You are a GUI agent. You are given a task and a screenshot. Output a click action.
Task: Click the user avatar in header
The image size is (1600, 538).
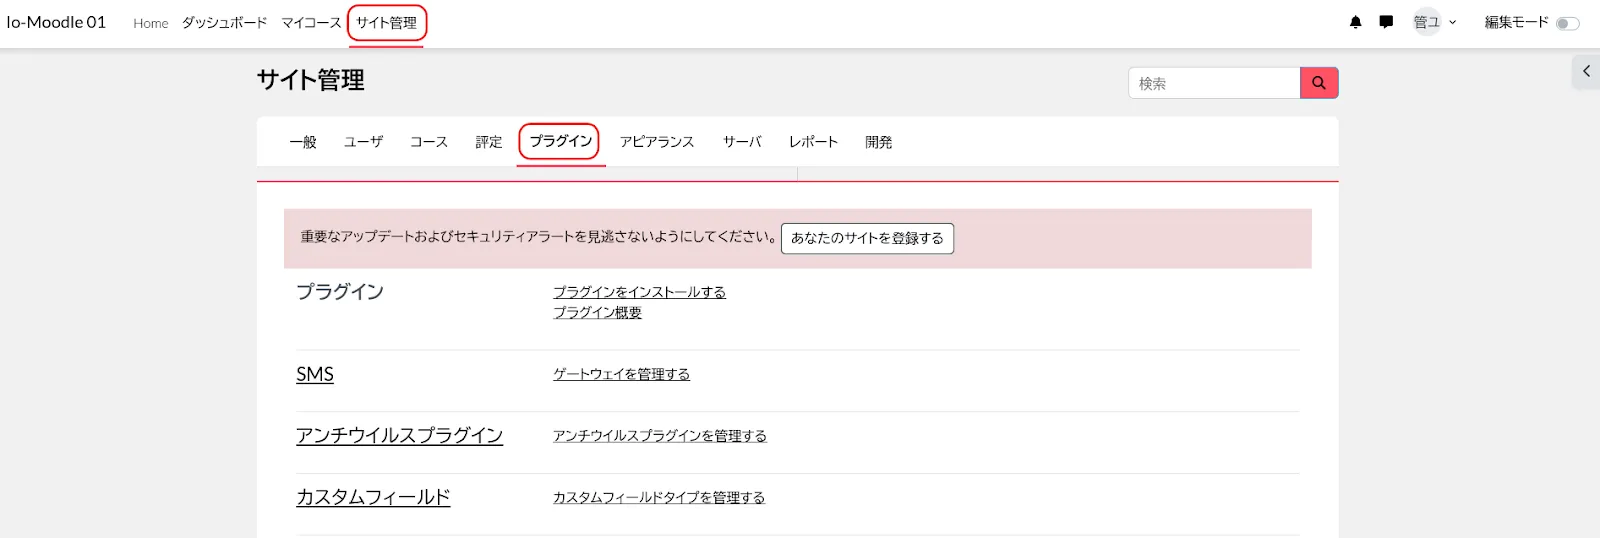(1426, 22)
